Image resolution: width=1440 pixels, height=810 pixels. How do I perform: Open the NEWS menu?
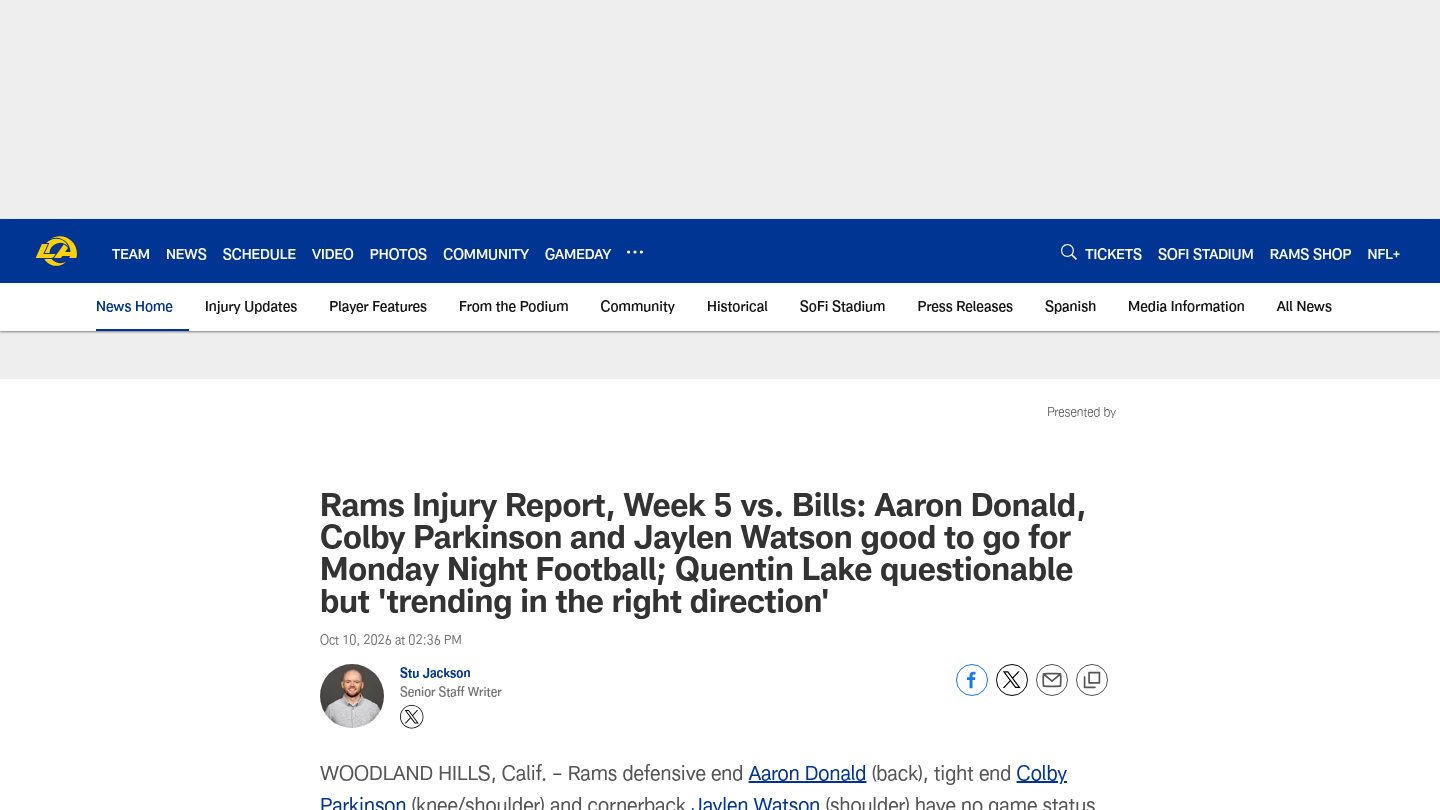186,254
